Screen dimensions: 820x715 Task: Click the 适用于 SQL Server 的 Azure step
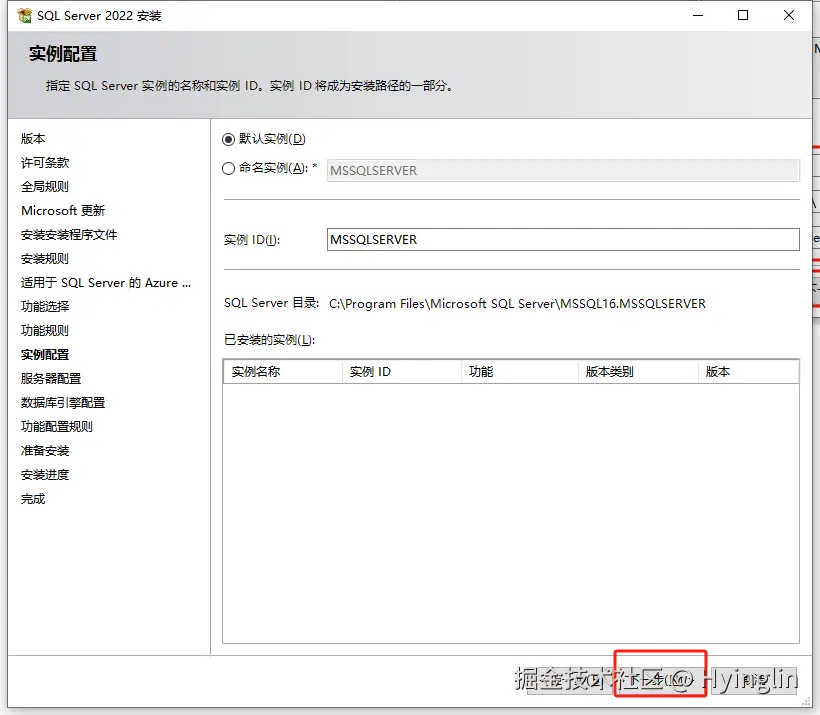[106, 283]
